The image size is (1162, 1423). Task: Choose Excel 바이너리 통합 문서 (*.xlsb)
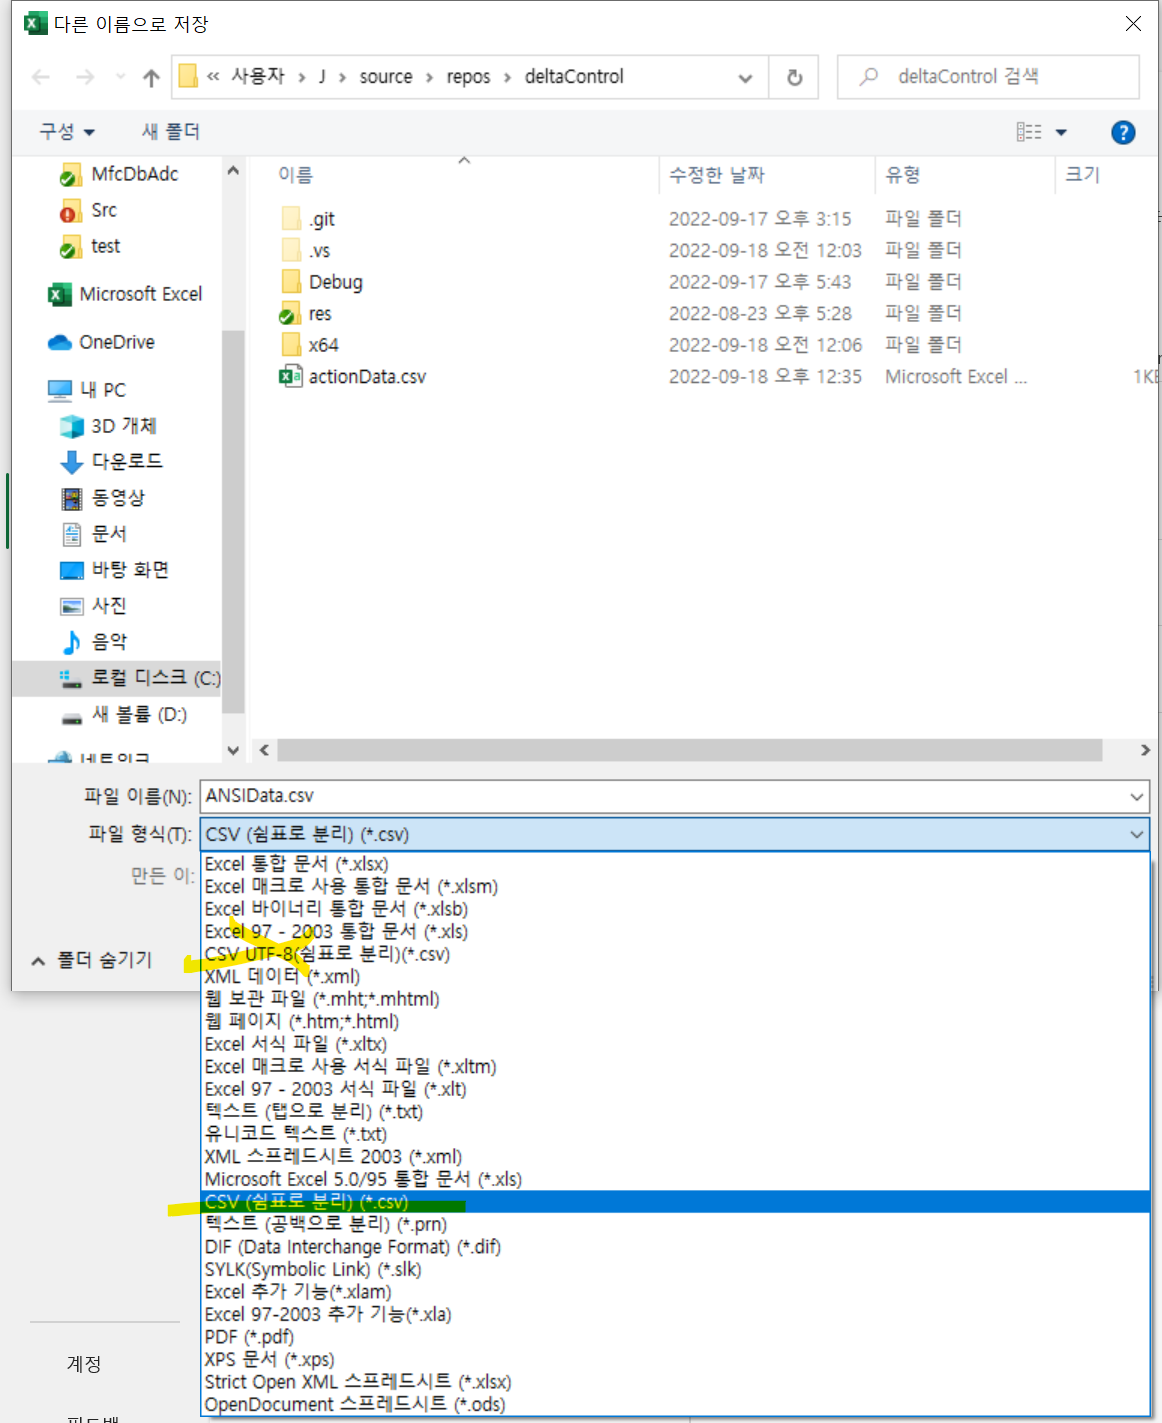pos(675,909)
